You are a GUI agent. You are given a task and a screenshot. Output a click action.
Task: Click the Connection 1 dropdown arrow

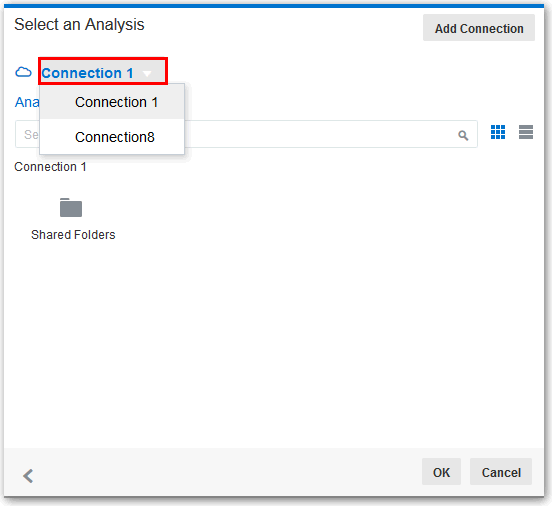pyautogui.click(x=147, y=74)
